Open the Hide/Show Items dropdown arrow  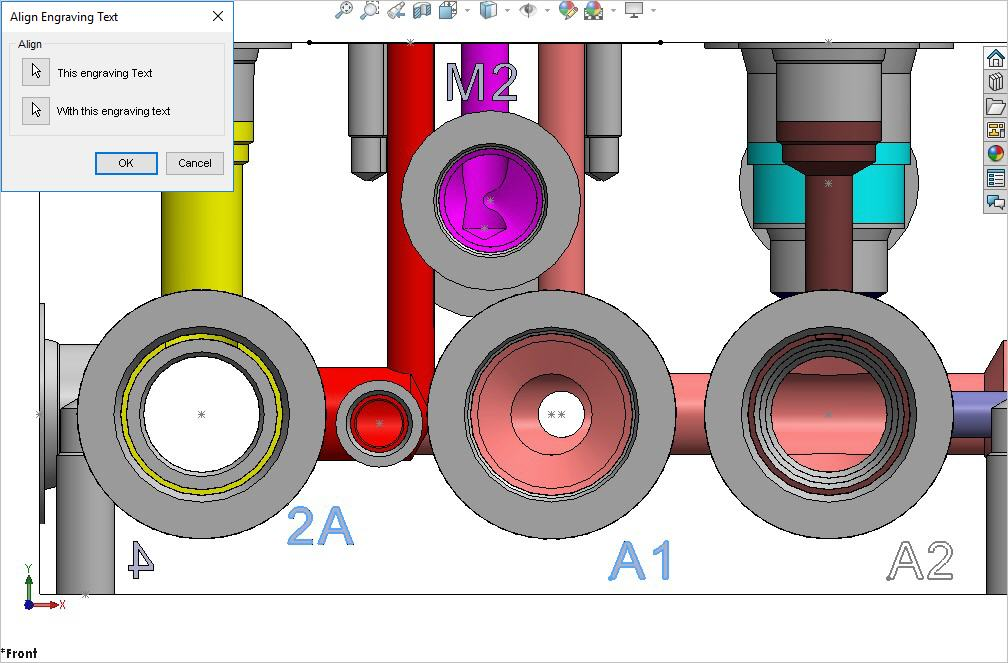[547, 11]
